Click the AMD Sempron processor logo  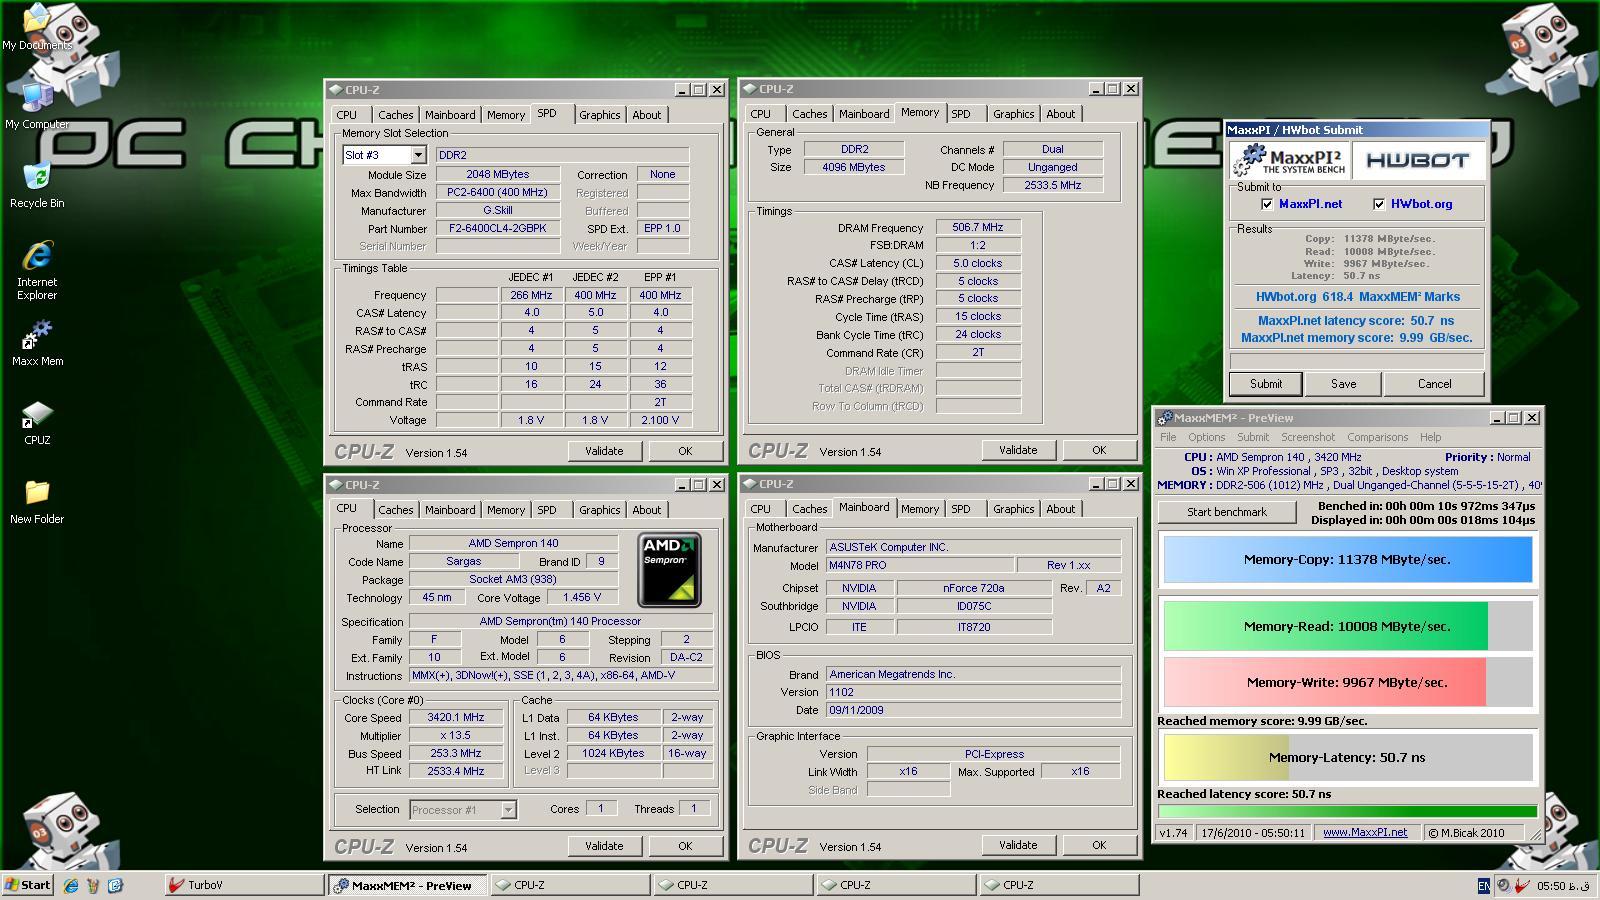[x=669, y=570]
